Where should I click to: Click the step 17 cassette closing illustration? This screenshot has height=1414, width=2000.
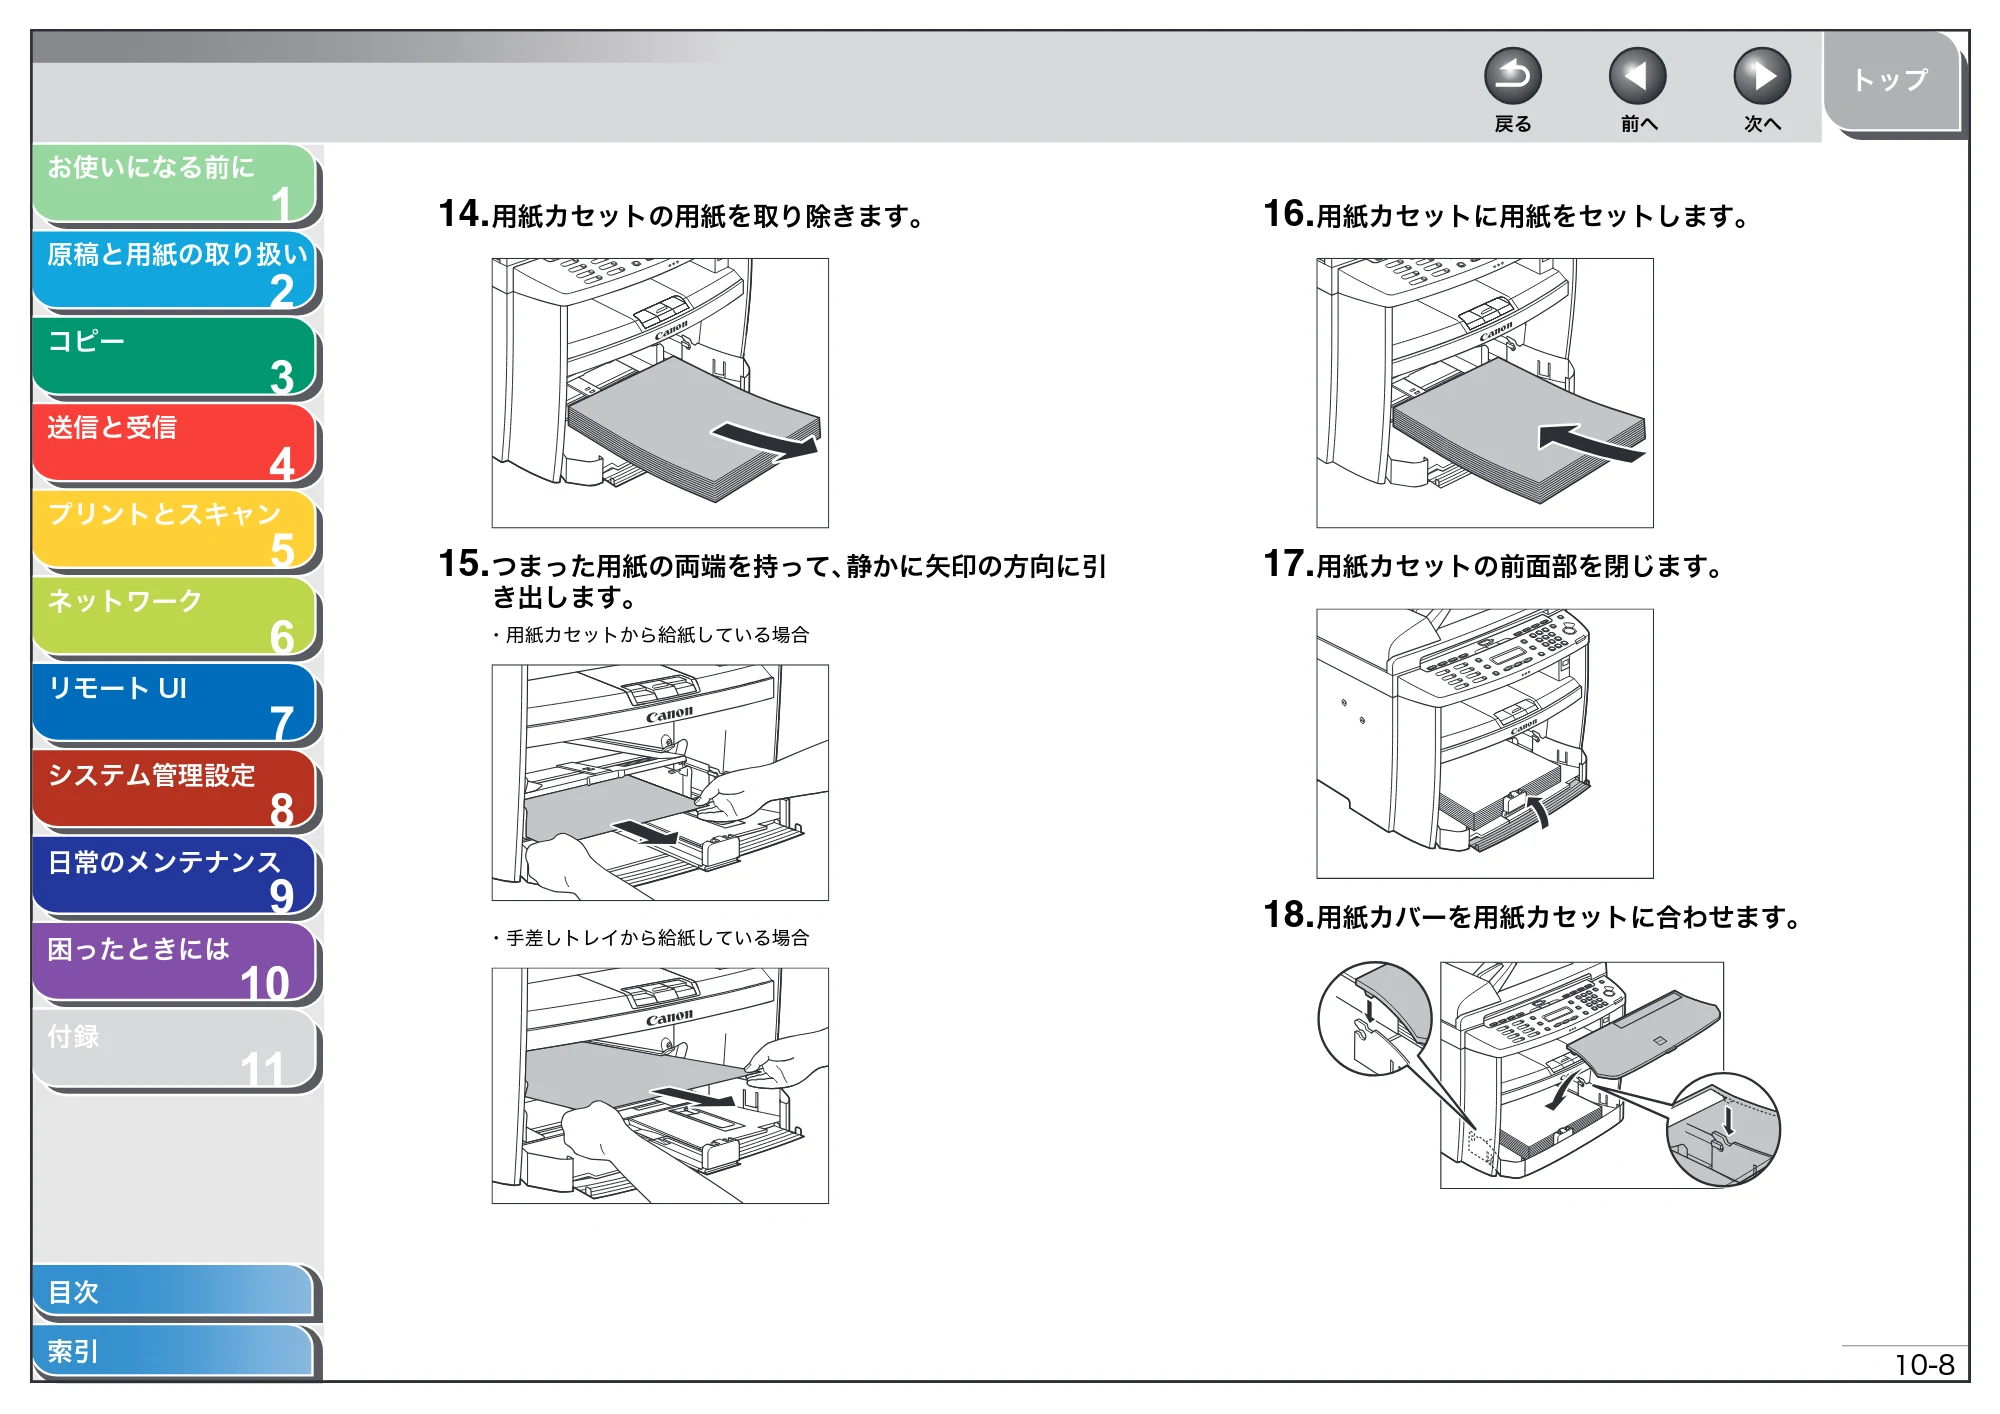[x=1485, y=744]
